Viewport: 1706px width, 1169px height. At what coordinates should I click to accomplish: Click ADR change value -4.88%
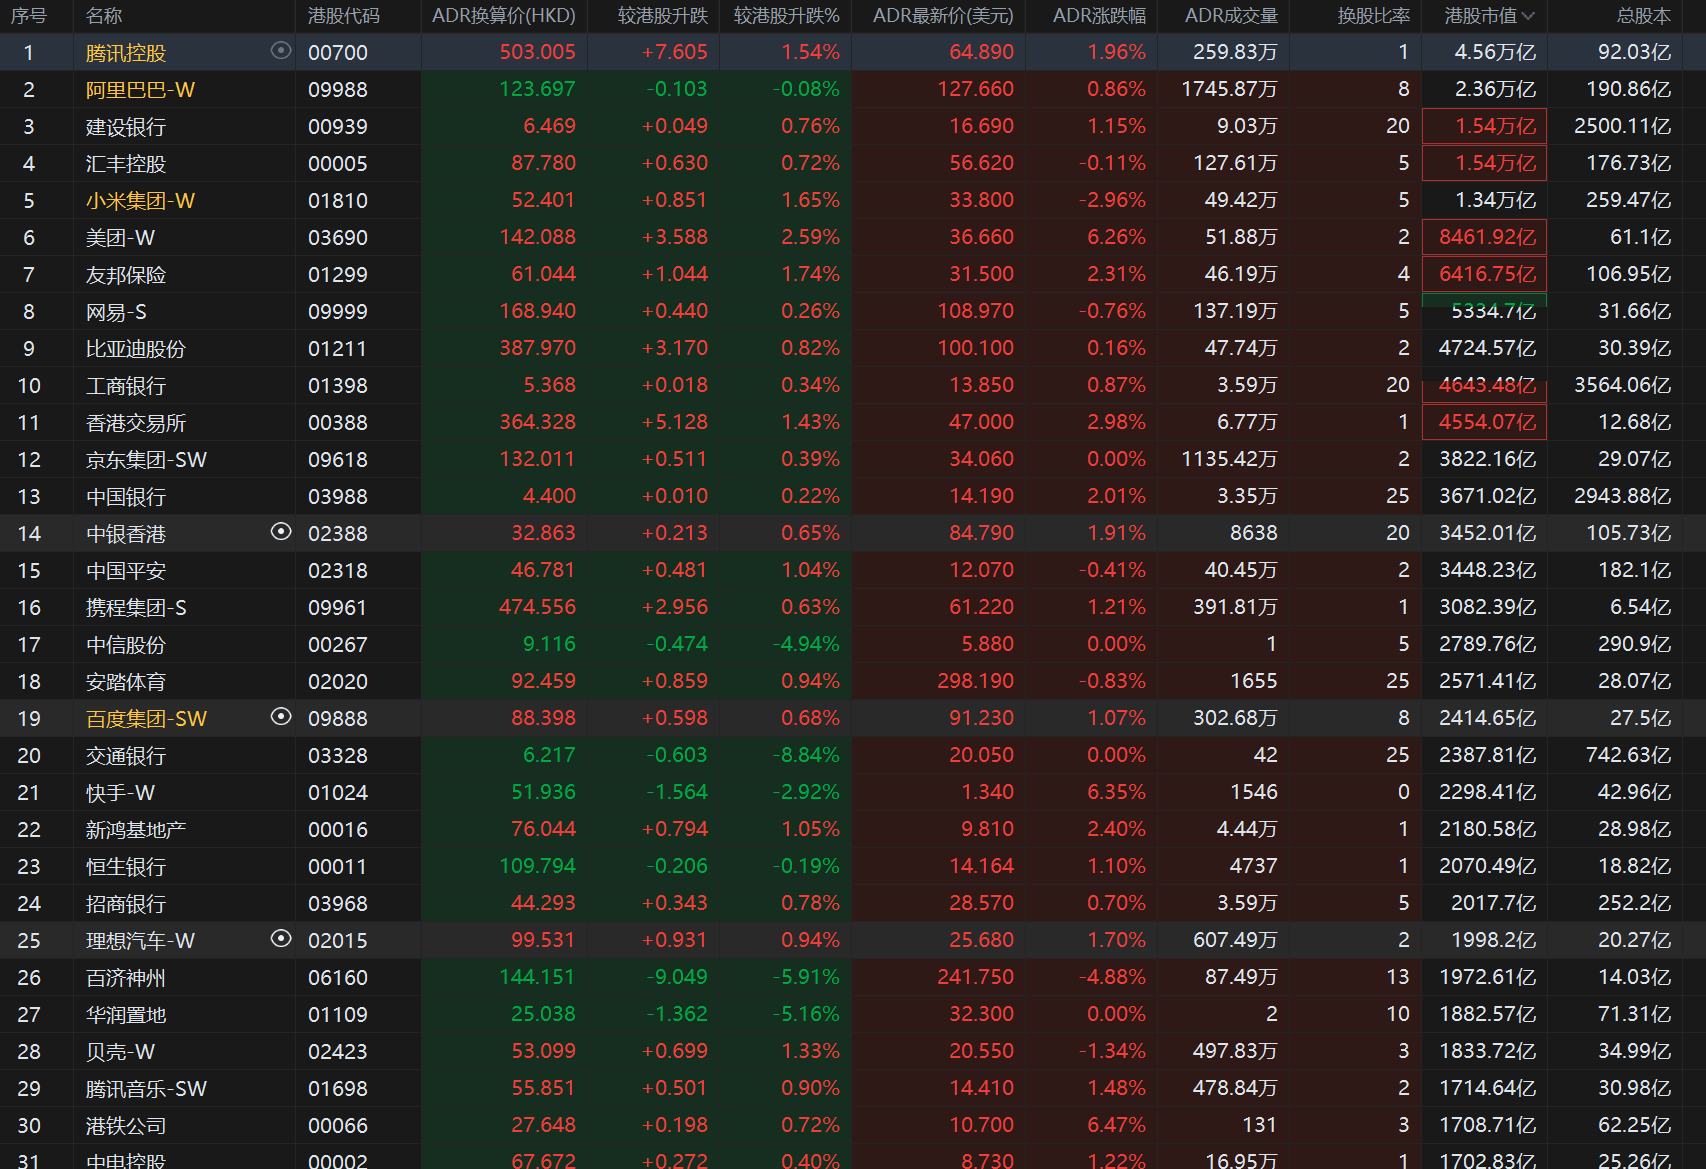point(1112,977)
